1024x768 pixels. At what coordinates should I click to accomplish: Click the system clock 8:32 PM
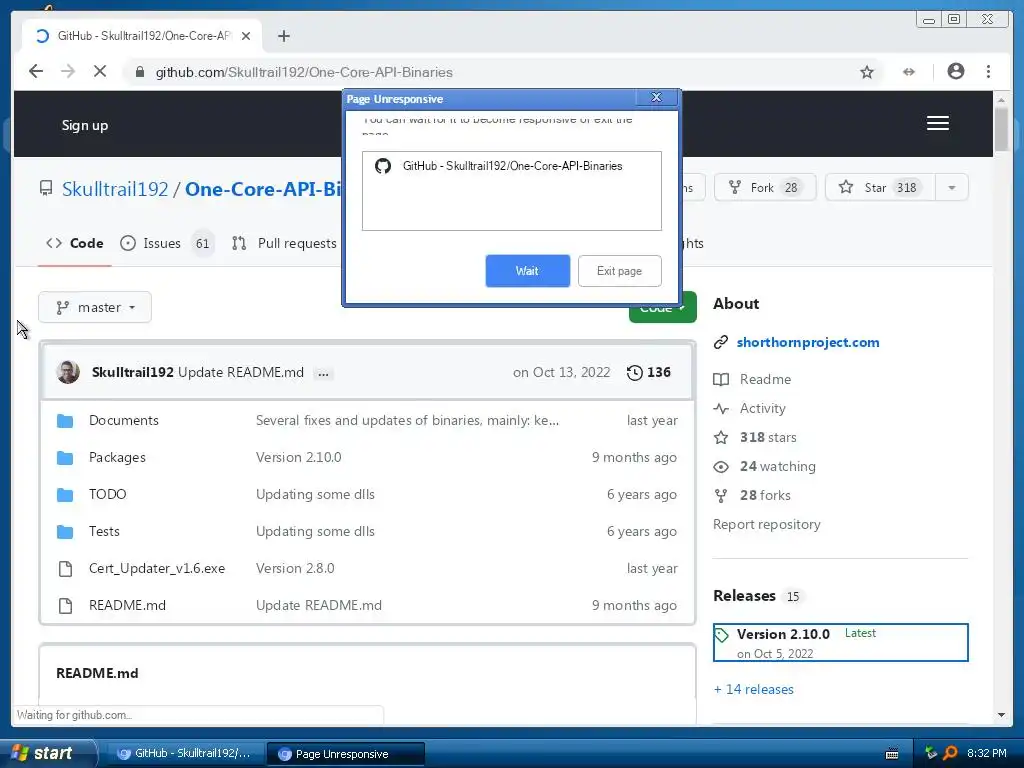click(x=987, y=754)
